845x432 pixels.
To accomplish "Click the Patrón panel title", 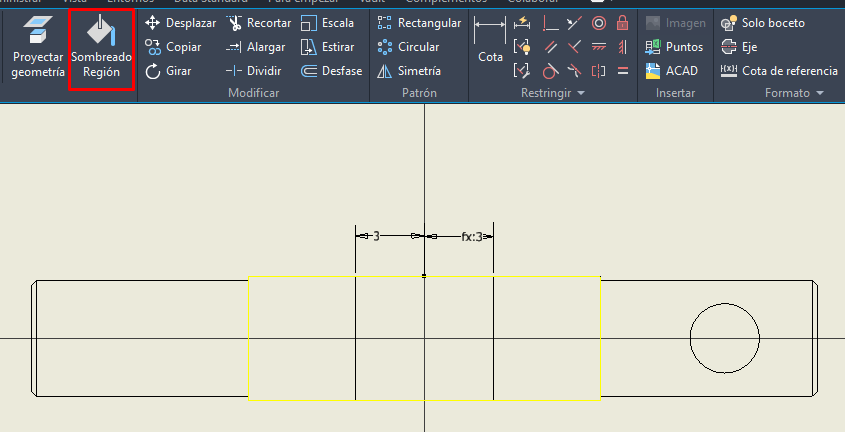I will pos(419,93).
